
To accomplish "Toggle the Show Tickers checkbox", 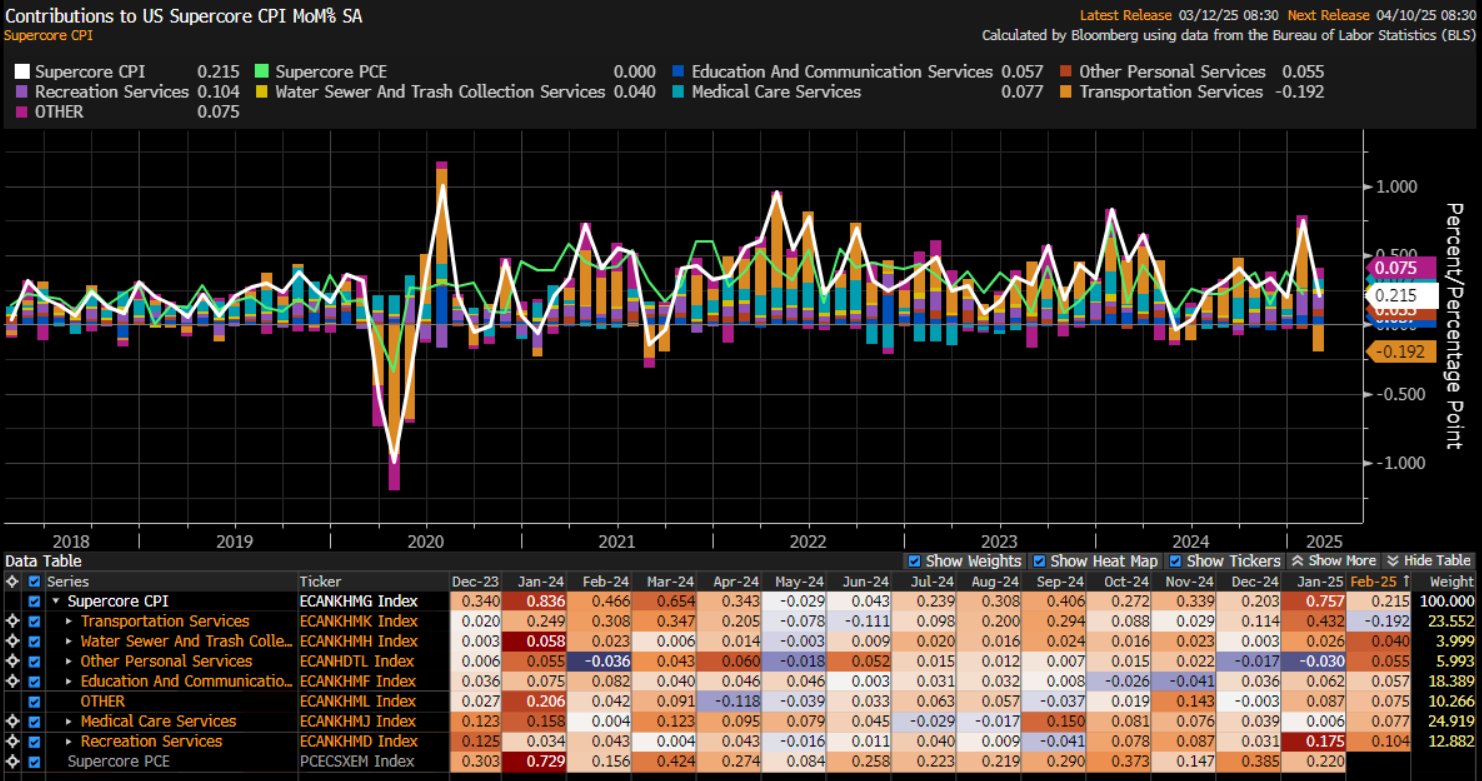I will point(1175,561).
